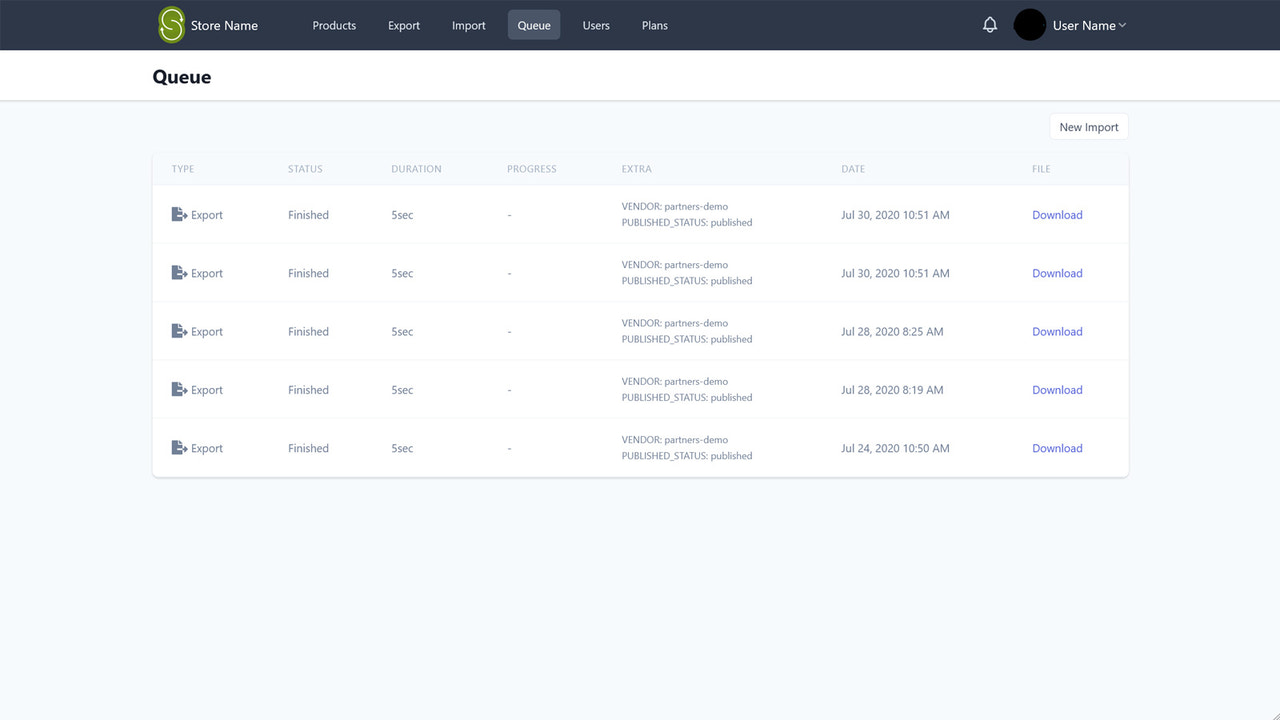This screenshot has width=1280, height=720.
Task: Go to the Plans nav item
Action: [x=655, y=25]
